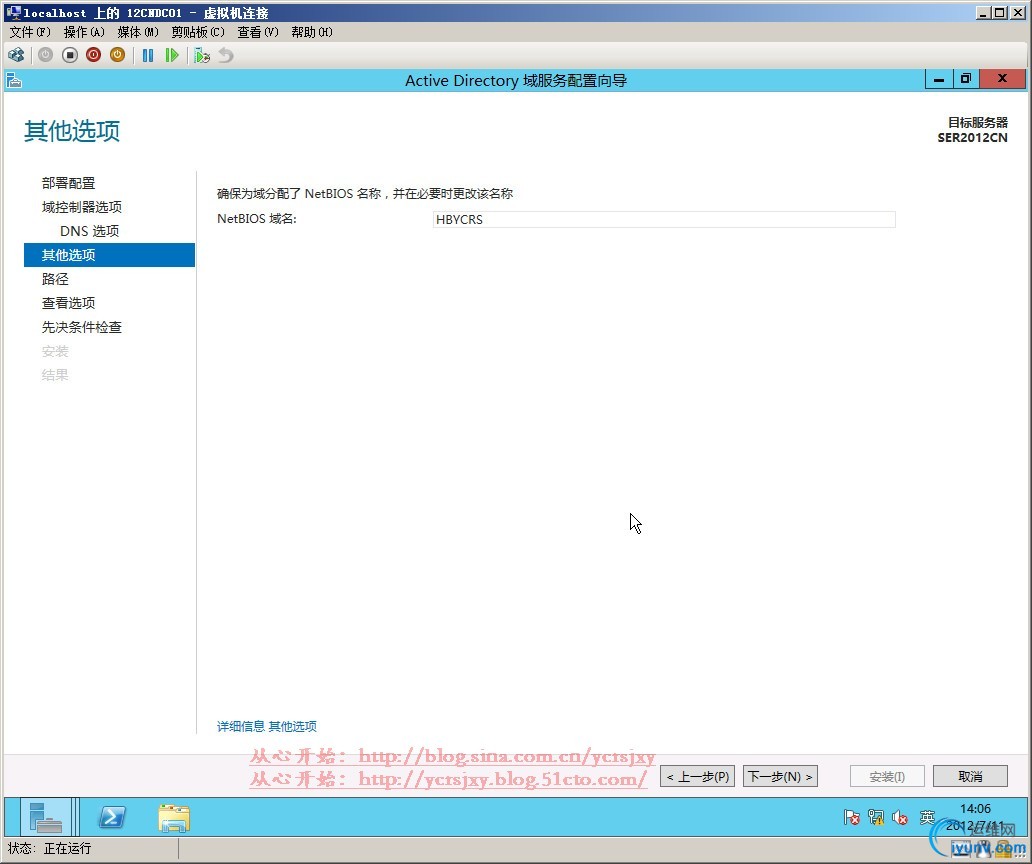Click the red Shut Down icon
1032x864 pixels.
[93, 55]
